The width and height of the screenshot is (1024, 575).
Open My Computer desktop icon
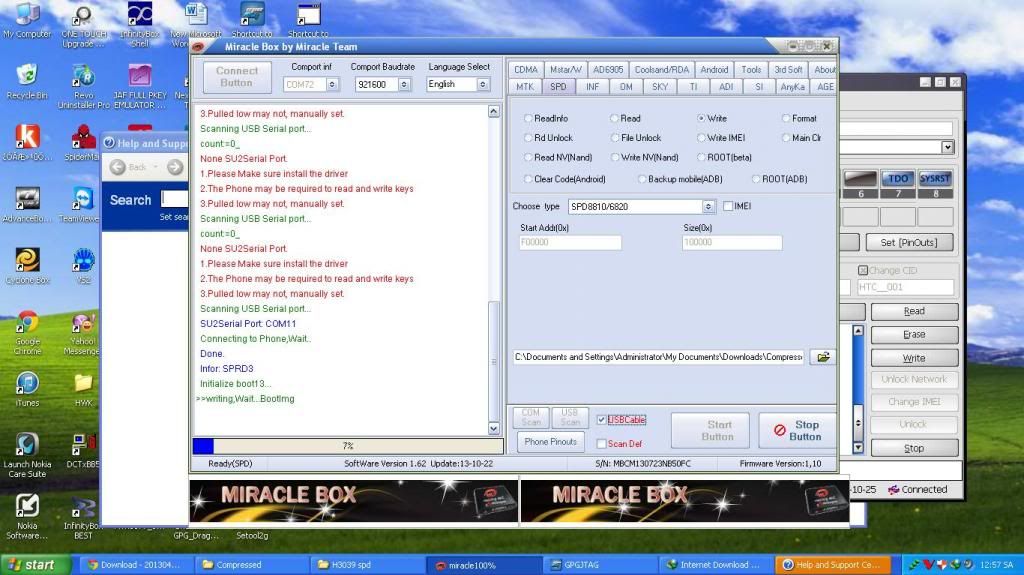point(27,21)
